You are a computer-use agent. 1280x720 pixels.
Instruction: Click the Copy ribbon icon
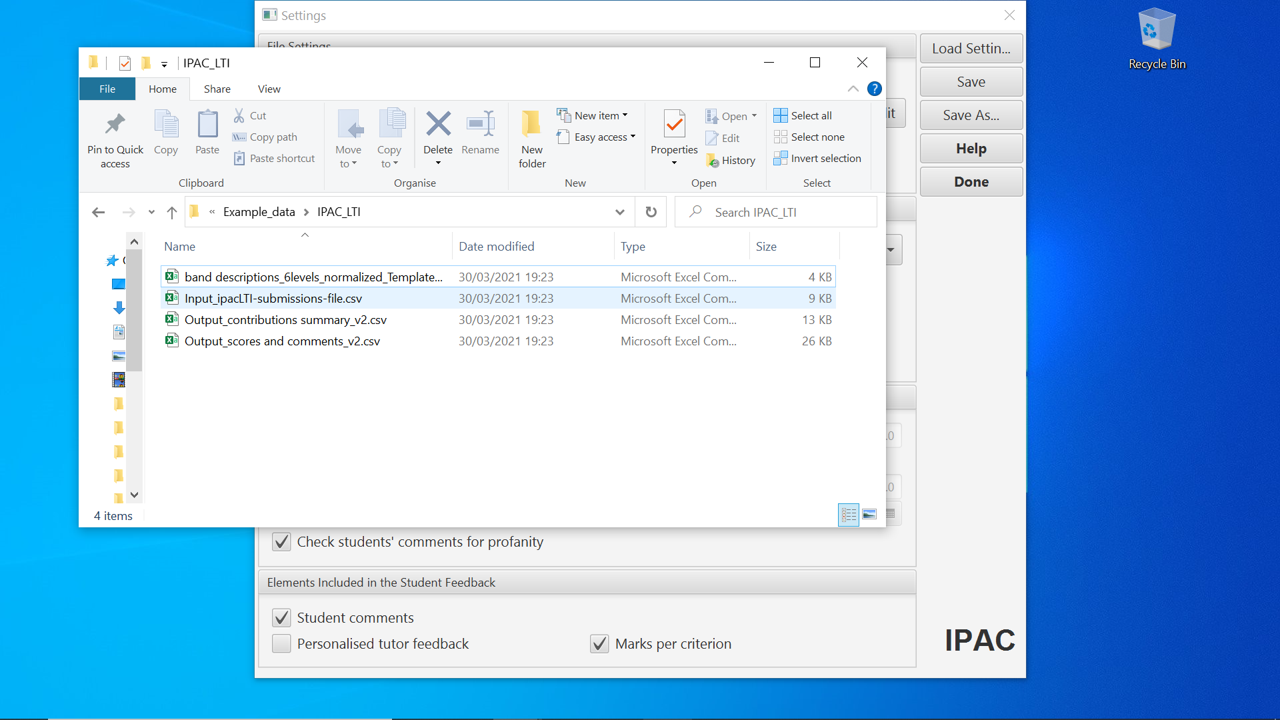pyautogui.click(x=166, y=134)
